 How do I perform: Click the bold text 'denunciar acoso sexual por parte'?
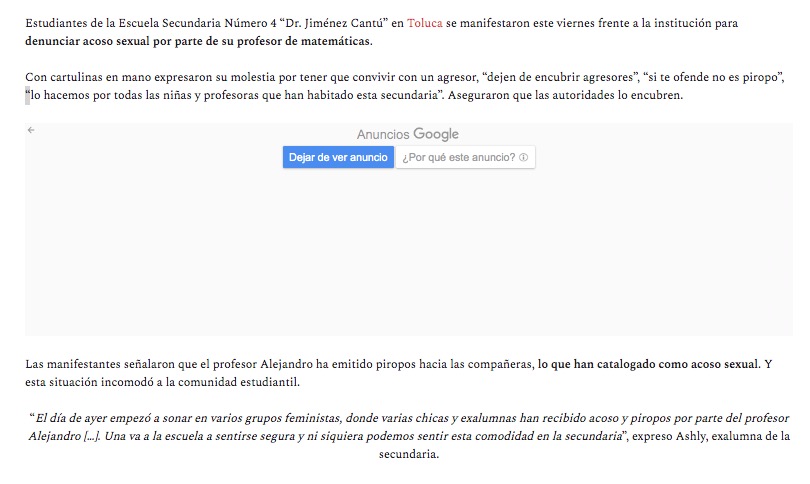click(121, 41)
